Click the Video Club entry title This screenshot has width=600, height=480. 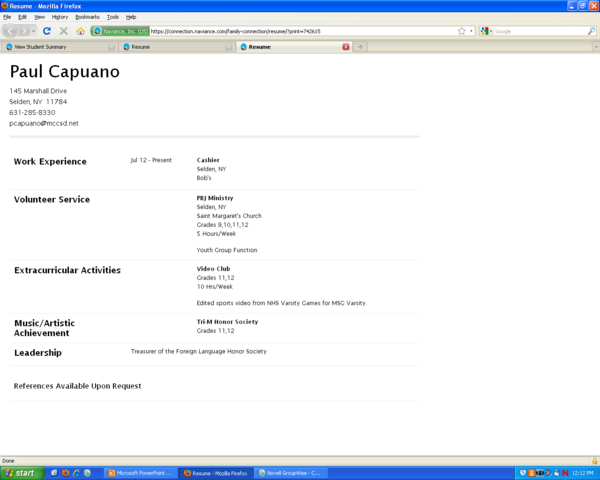pos(214,269)
